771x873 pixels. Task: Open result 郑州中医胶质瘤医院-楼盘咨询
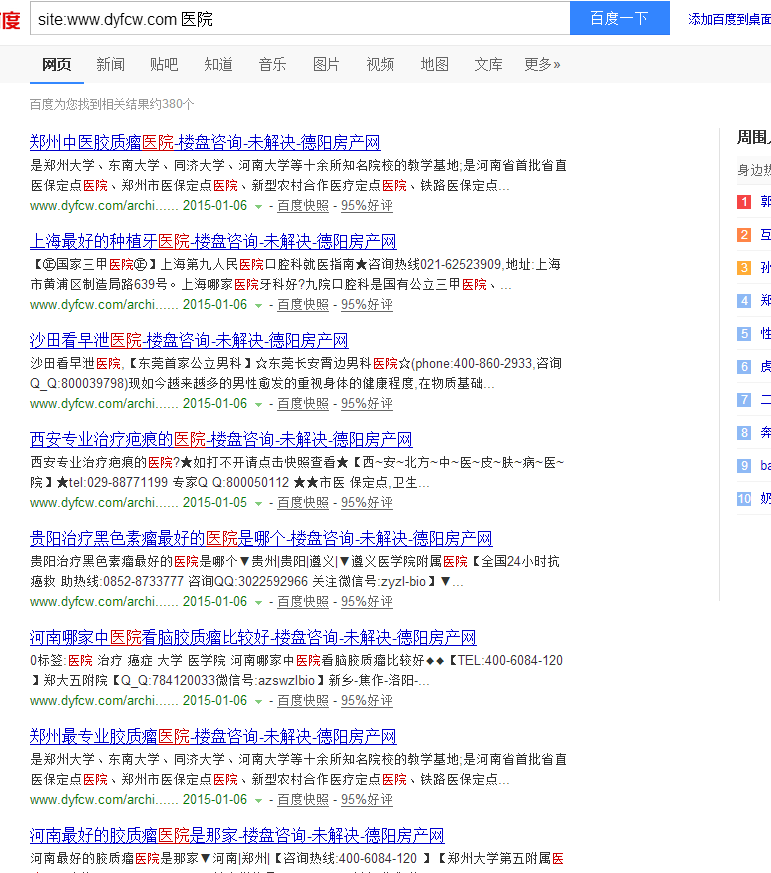click(x=205, y=143)
